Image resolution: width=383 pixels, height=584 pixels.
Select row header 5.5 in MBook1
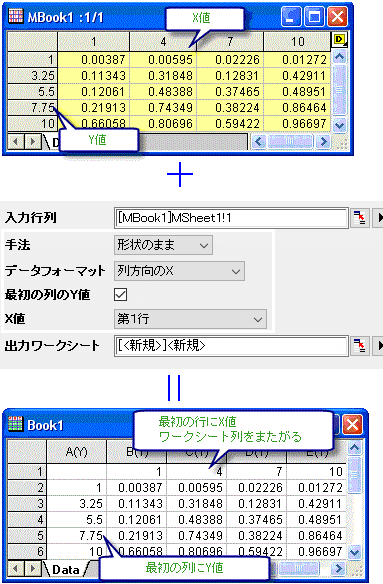click(x=32, y=92)
